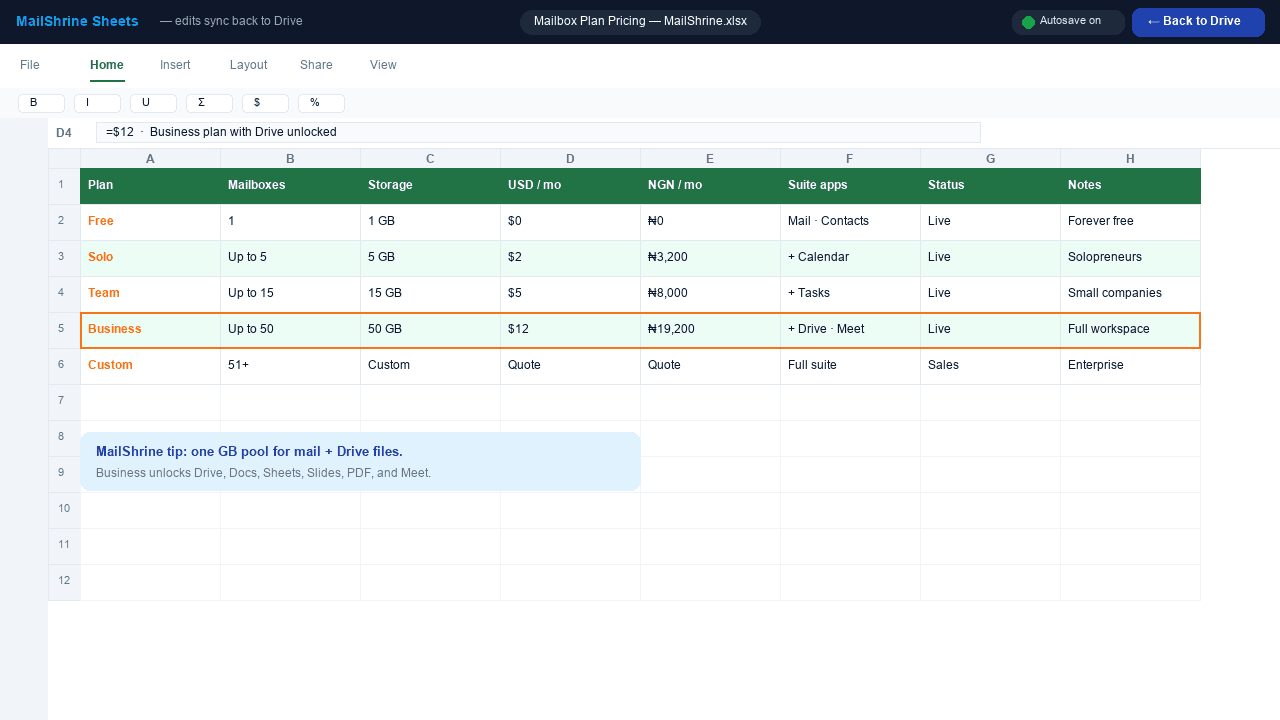Image resolution: width=1280 pixels, height=720 pixels.
Task: Select the "Enterprise" notes cell
Action: click(x=1130, y=367)
